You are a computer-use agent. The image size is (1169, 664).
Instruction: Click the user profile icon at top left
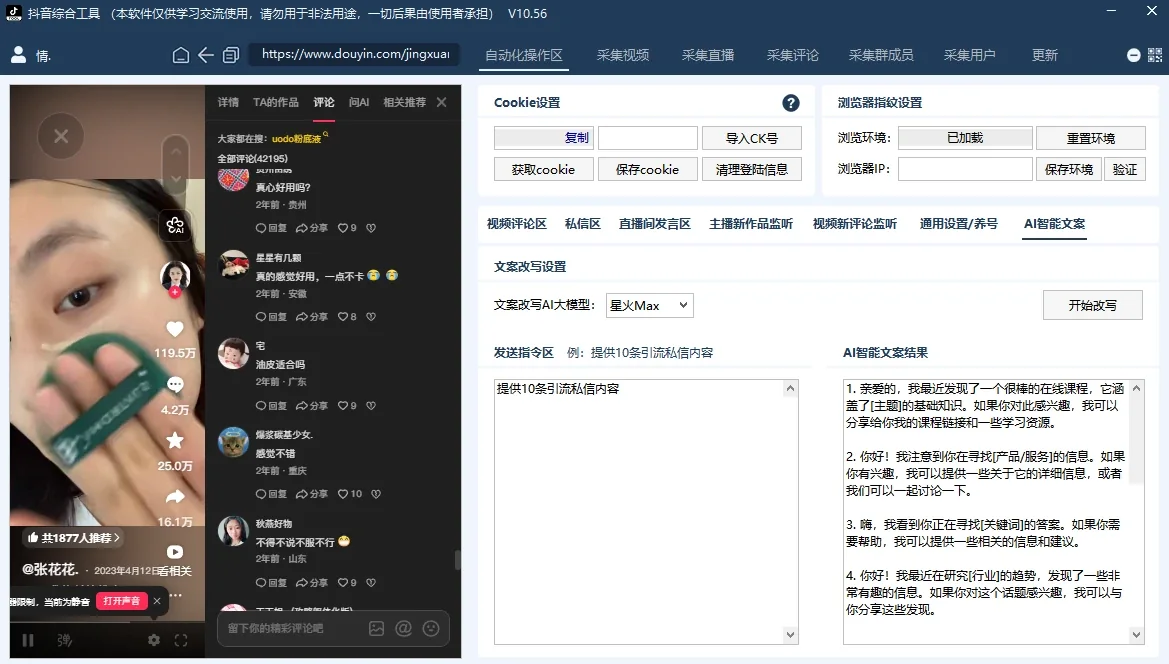(19, 55)
